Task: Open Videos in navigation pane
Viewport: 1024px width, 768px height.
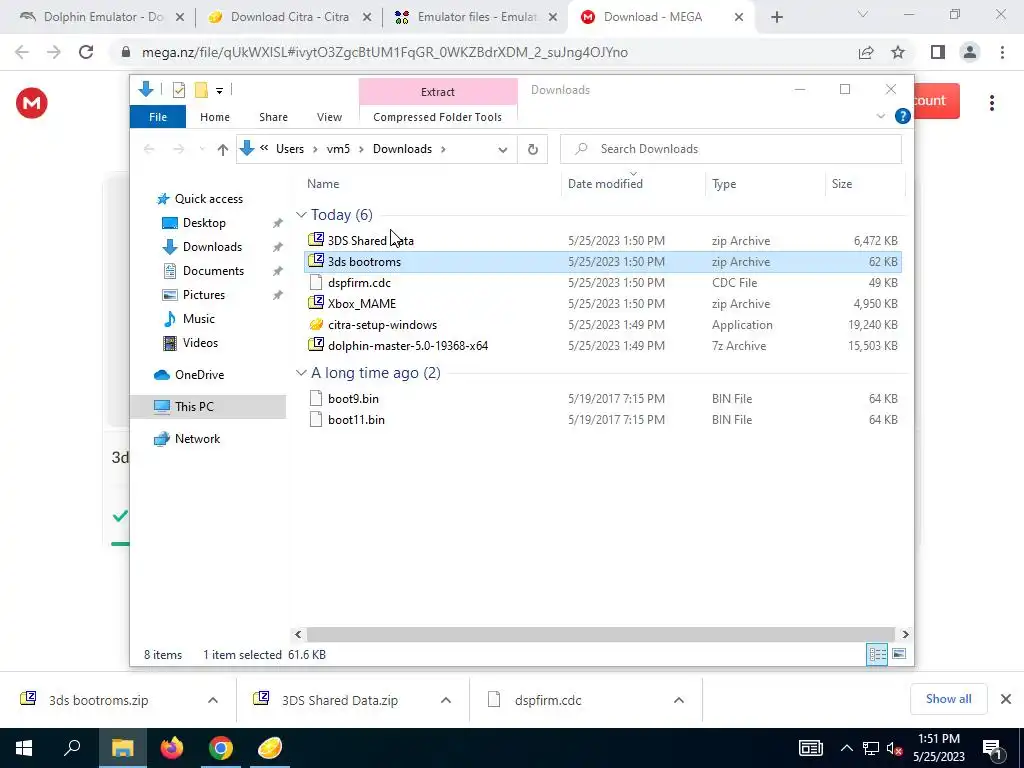Action: (x=200, y=343)
